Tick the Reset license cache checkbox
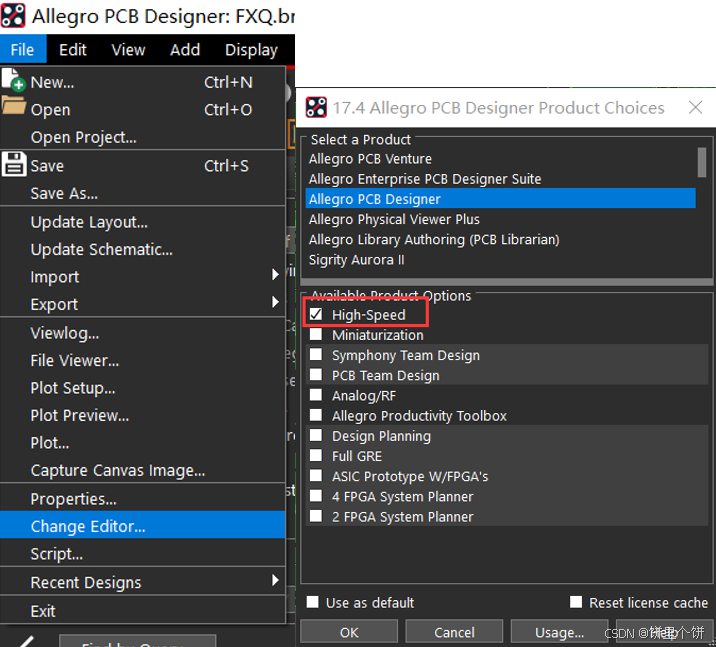This screenshot has width=716, height=647. click(576, 602)
